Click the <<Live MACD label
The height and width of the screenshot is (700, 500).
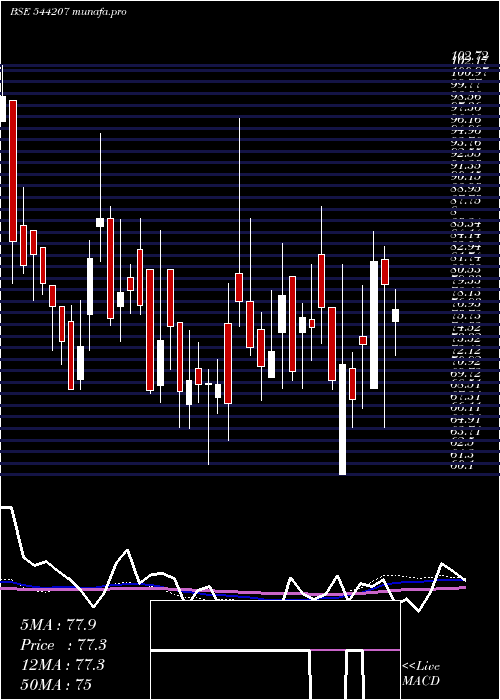tap(421, 673)
